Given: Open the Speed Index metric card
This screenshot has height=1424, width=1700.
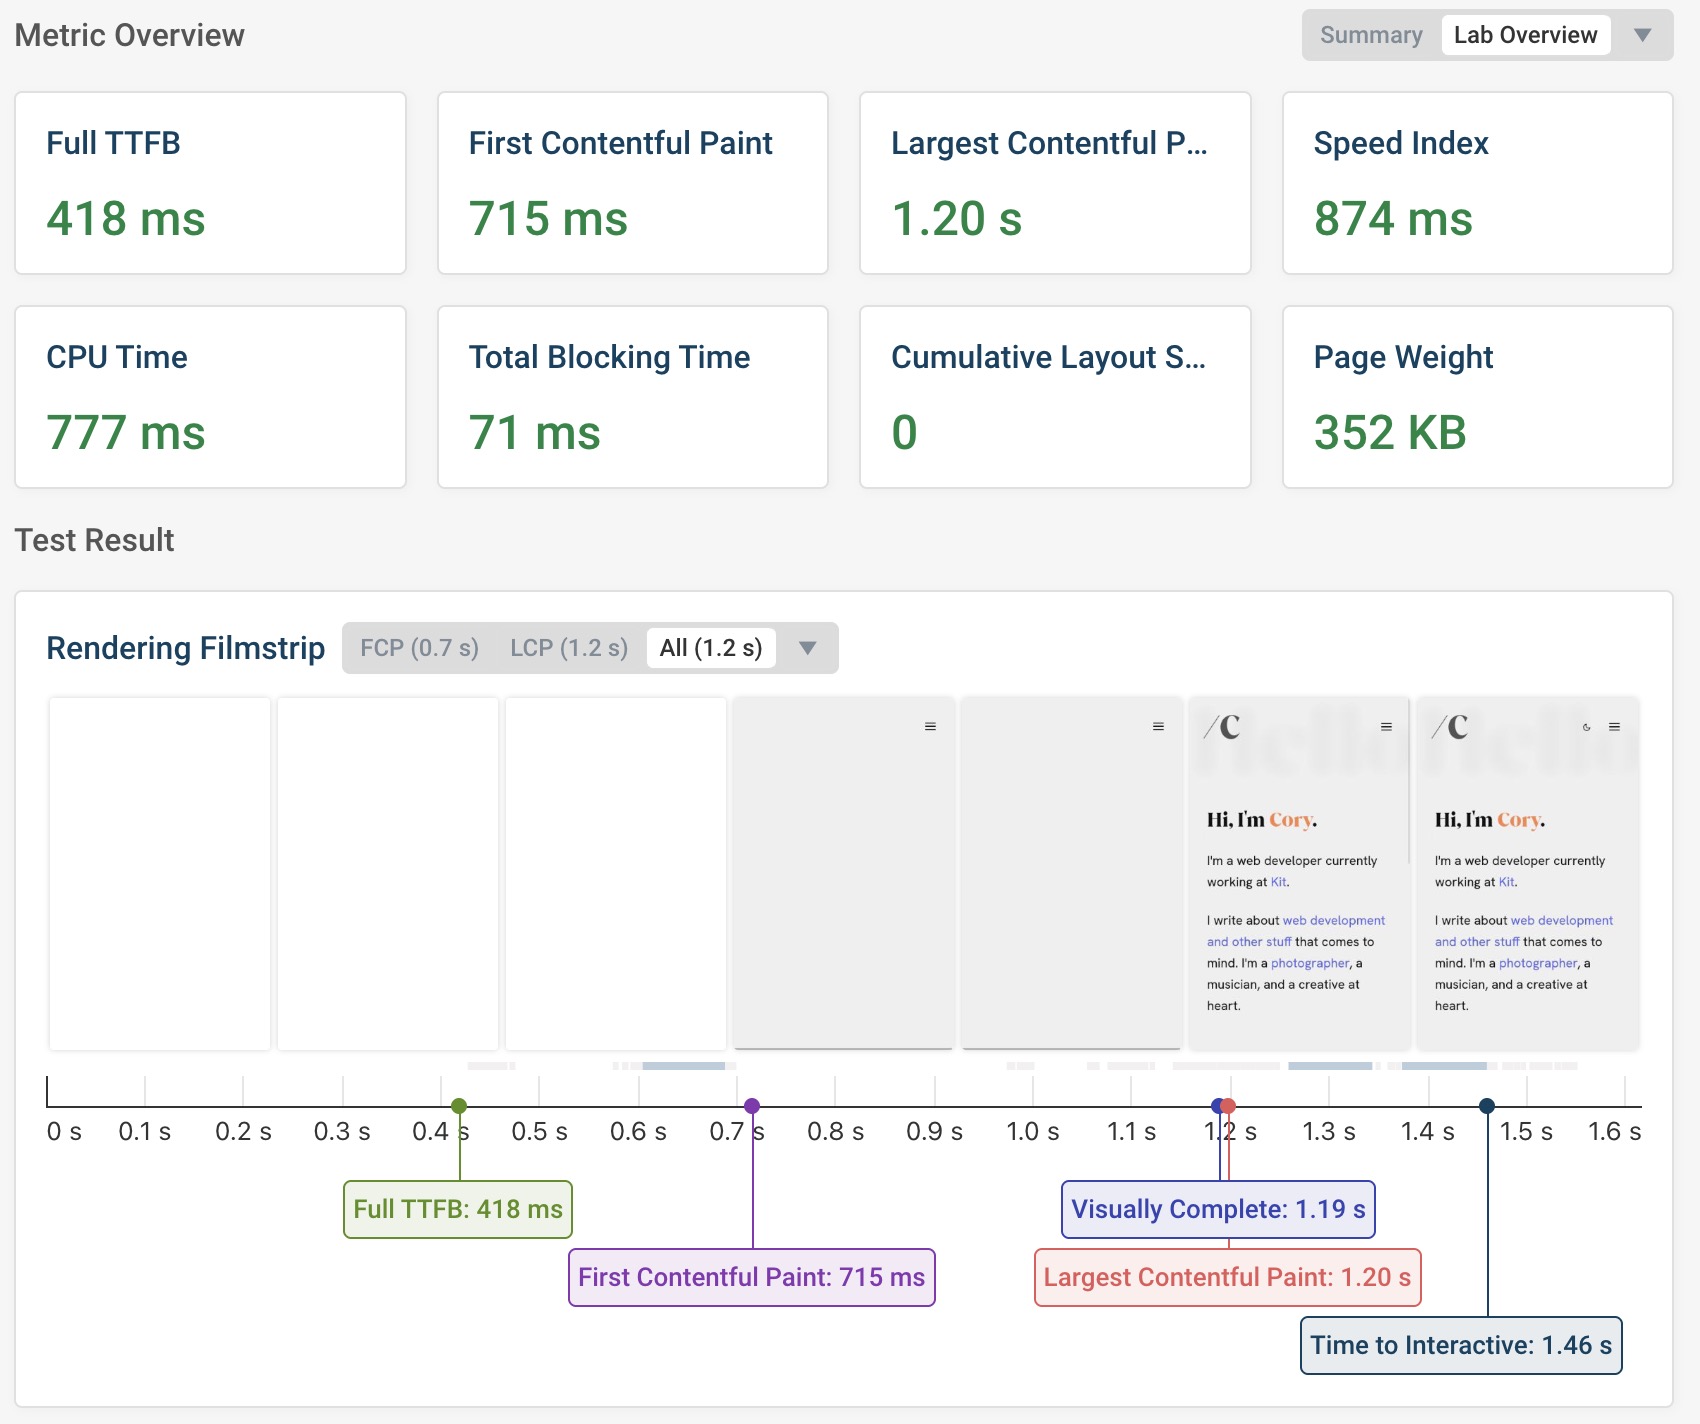Looking at the screenshot, I should coord(1478,183).
